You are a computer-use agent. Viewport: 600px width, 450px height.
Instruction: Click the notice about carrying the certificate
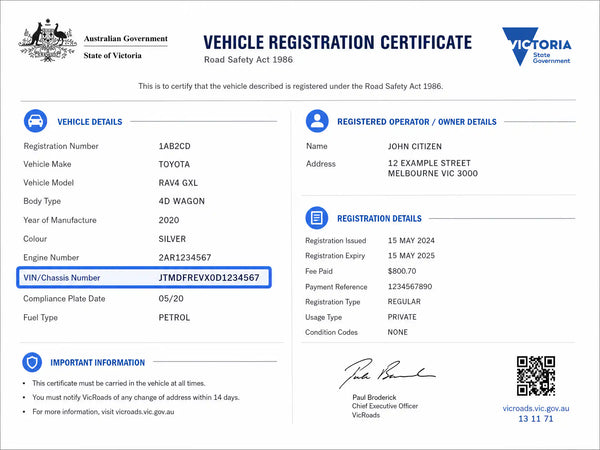tap(119, 383)
